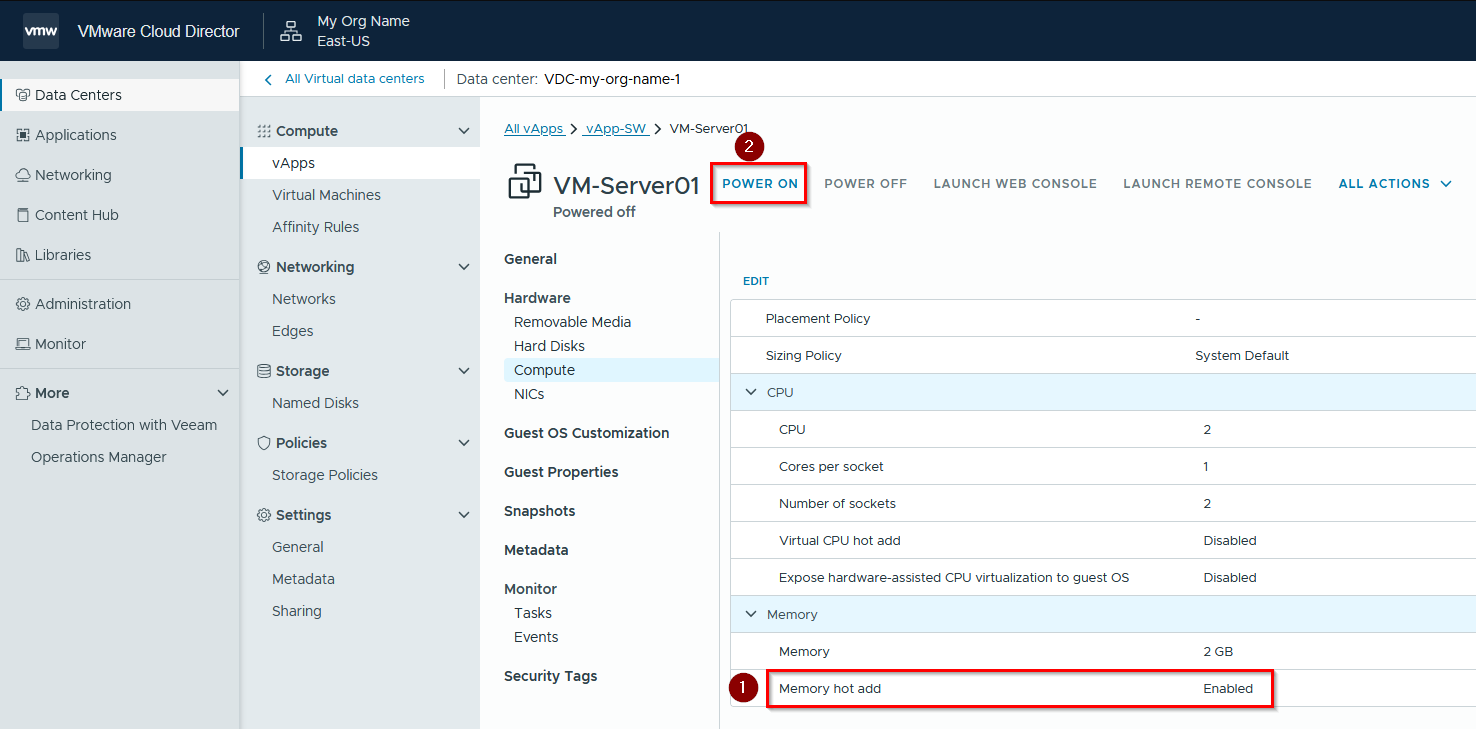
Task: Open Operations Manager
Action: 99,457
